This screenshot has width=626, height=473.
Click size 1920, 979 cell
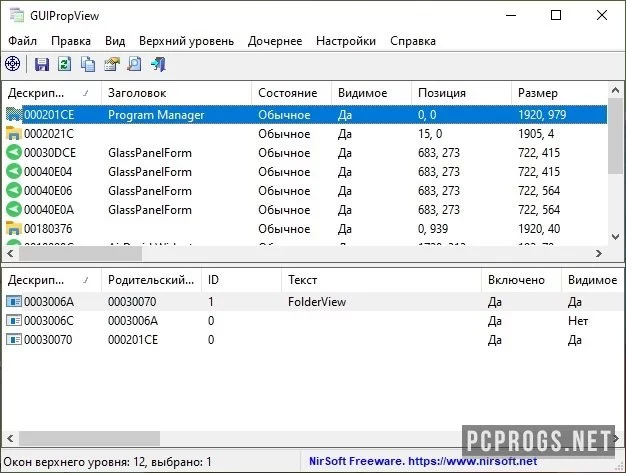tap(542, 115)
